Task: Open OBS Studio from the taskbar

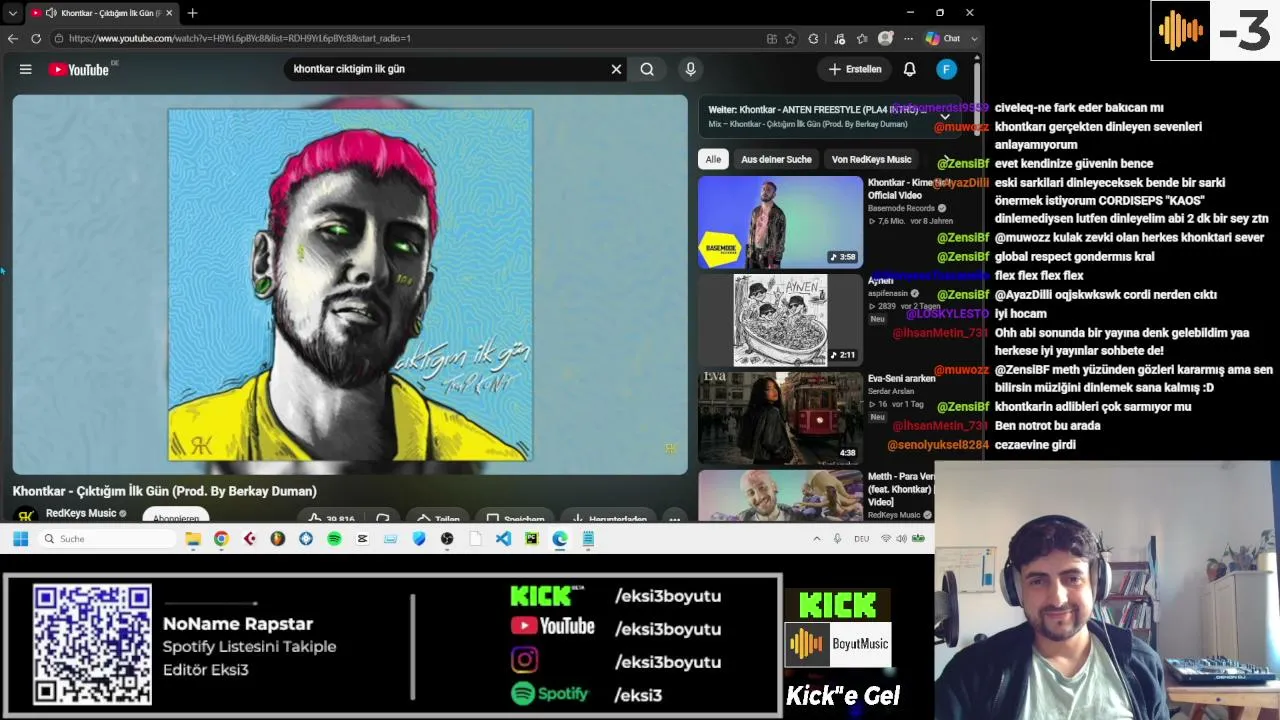Action: tap(447, 539)
